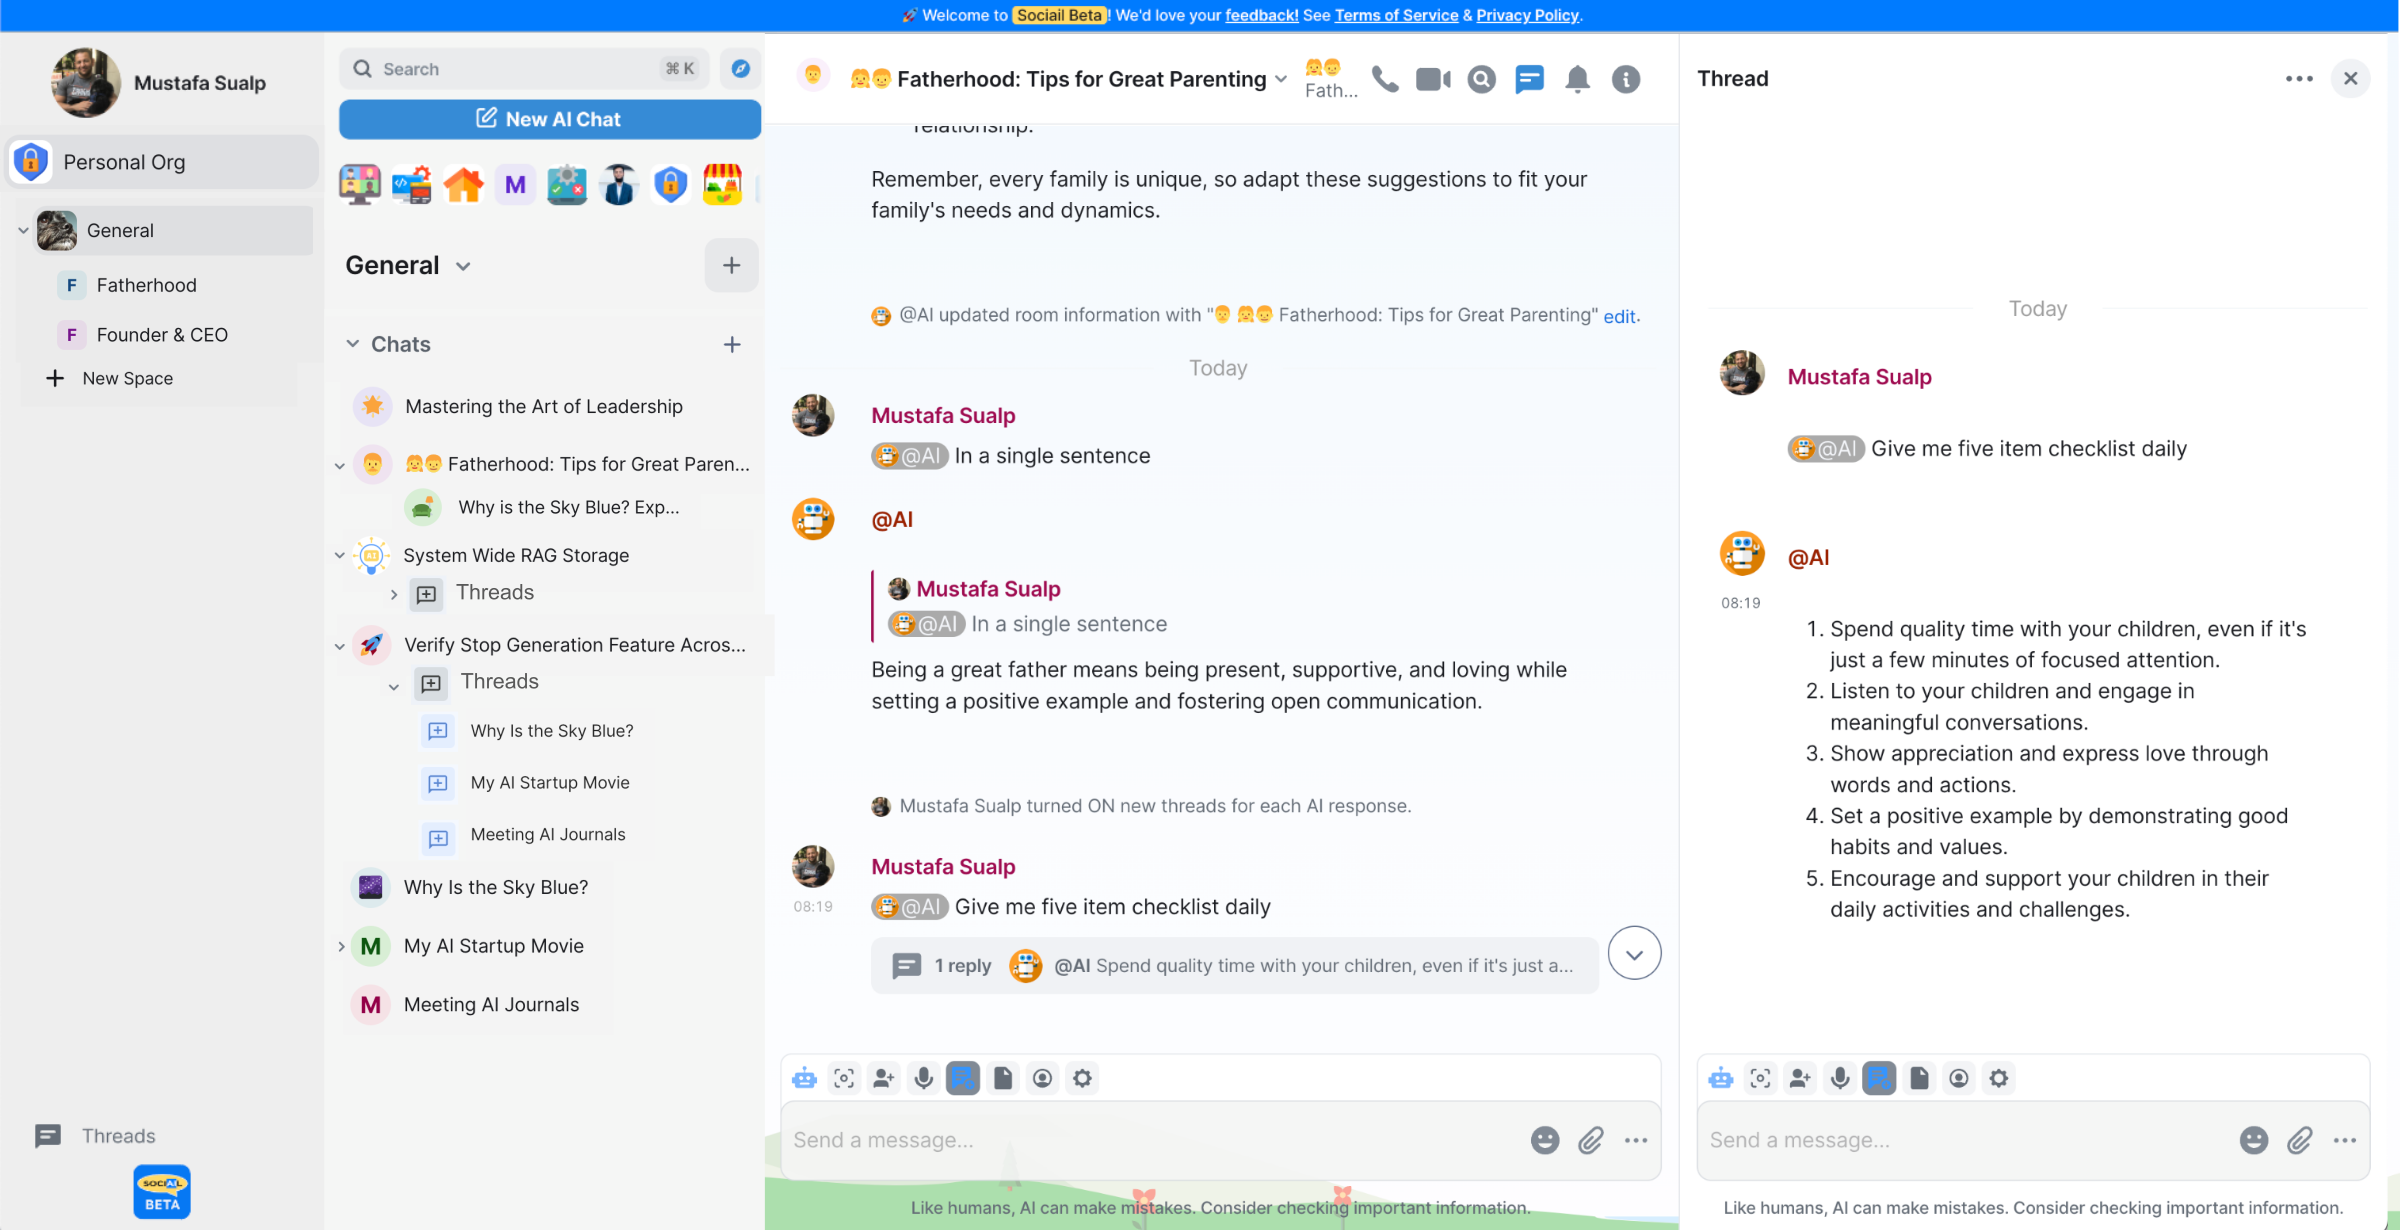Click screen capture icon in main composer toolbar
This screenshot has width=2400, height=1230.
click(x=844, y=1078)
